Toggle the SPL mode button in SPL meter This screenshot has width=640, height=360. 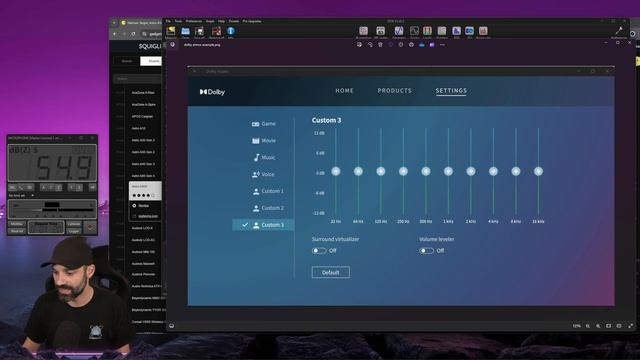tap(13, 187)
